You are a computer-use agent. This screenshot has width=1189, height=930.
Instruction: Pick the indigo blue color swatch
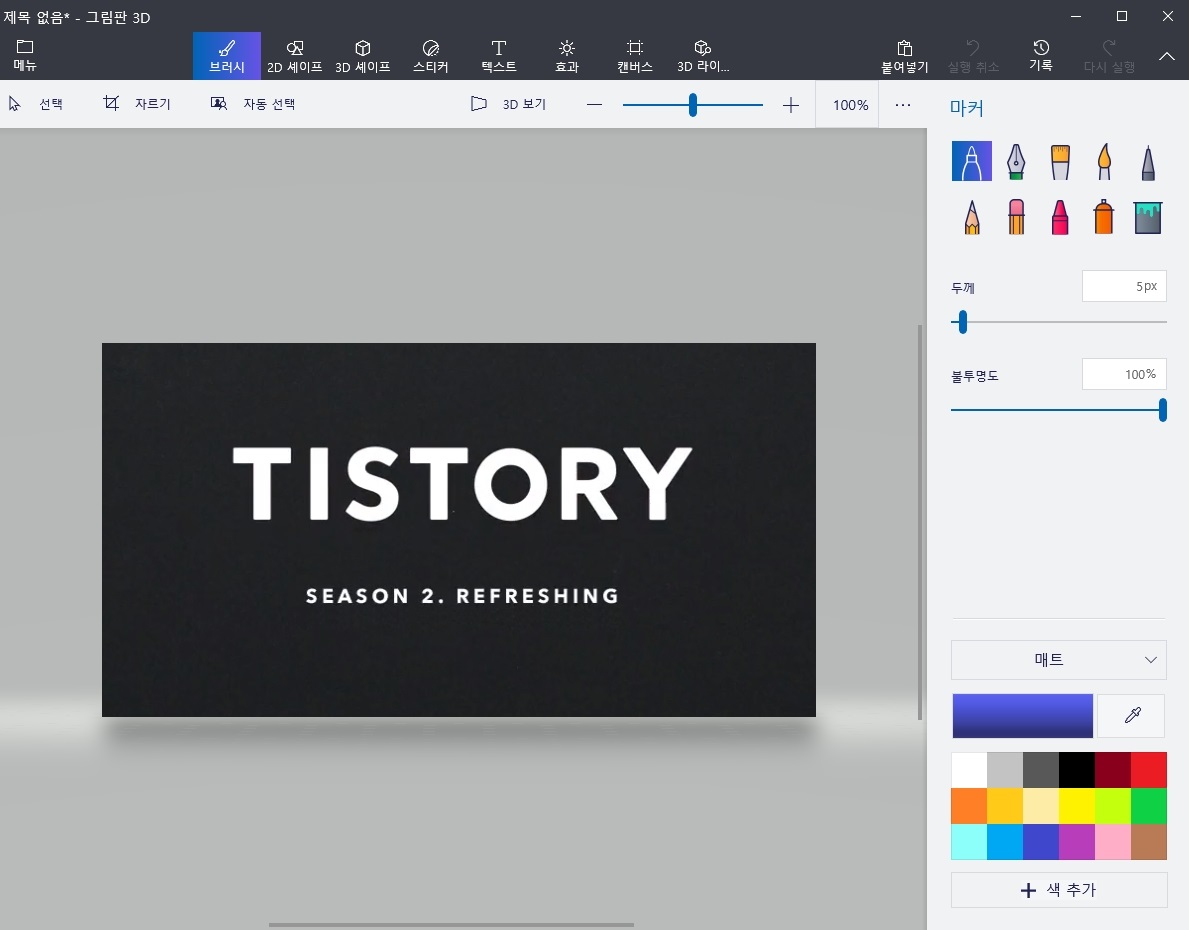pos(1041,842)
